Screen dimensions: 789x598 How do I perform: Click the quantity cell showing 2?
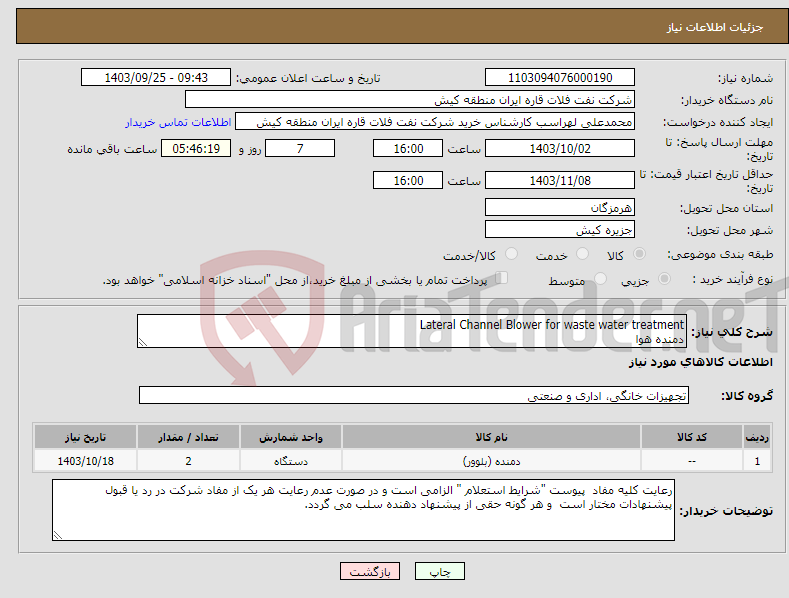coord(188,461)
